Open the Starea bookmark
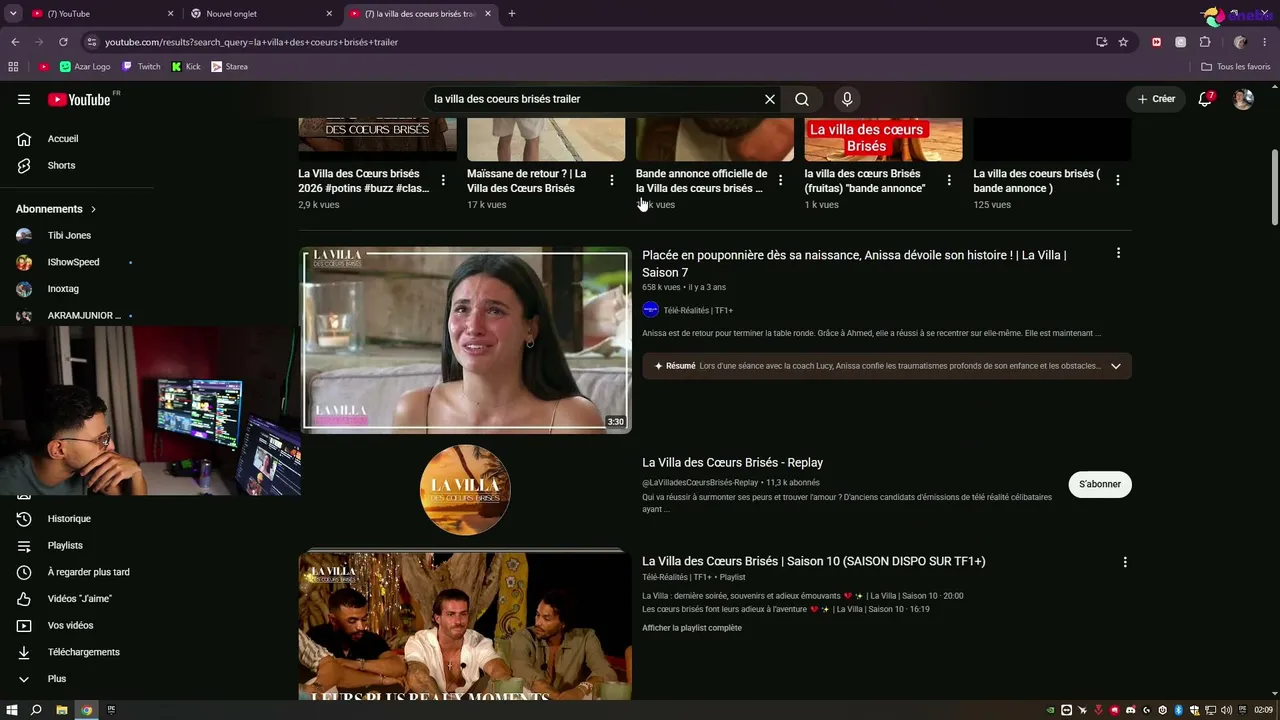 (x=229, y=67)
